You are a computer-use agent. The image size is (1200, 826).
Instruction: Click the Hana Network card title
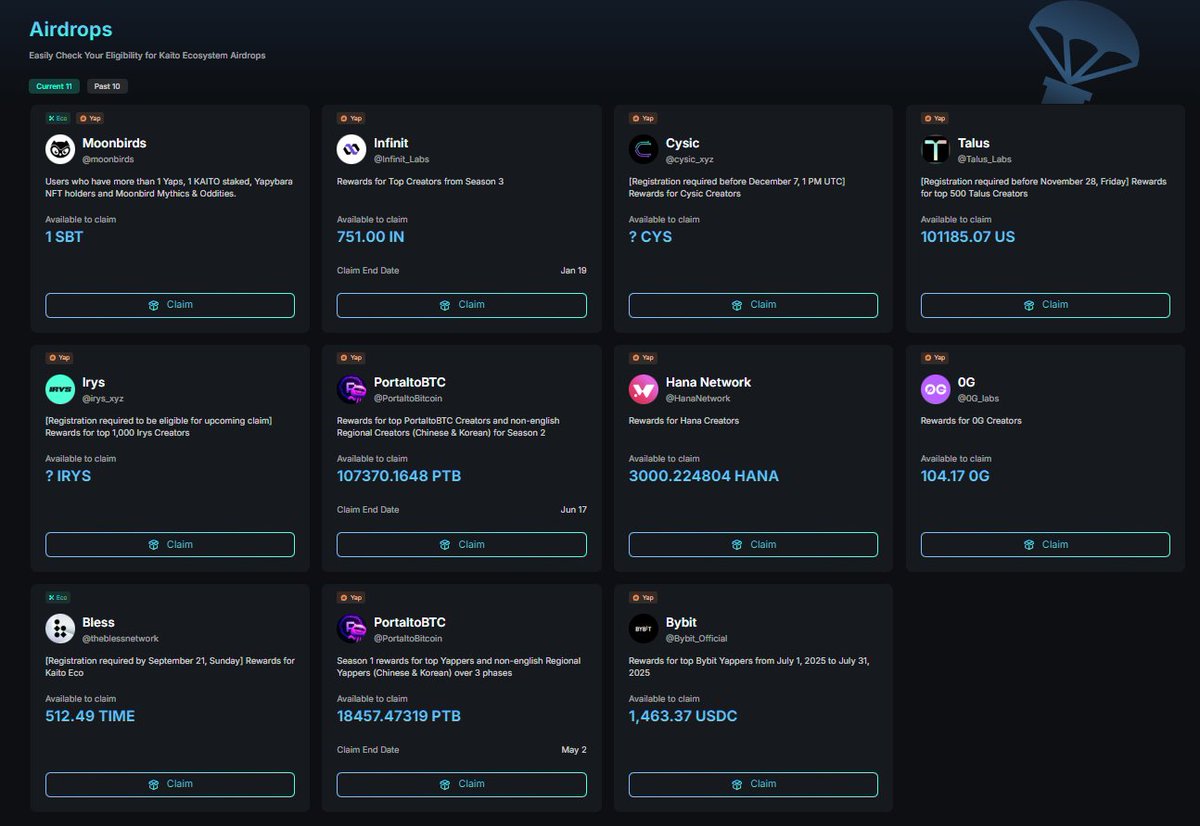(708, 382)
